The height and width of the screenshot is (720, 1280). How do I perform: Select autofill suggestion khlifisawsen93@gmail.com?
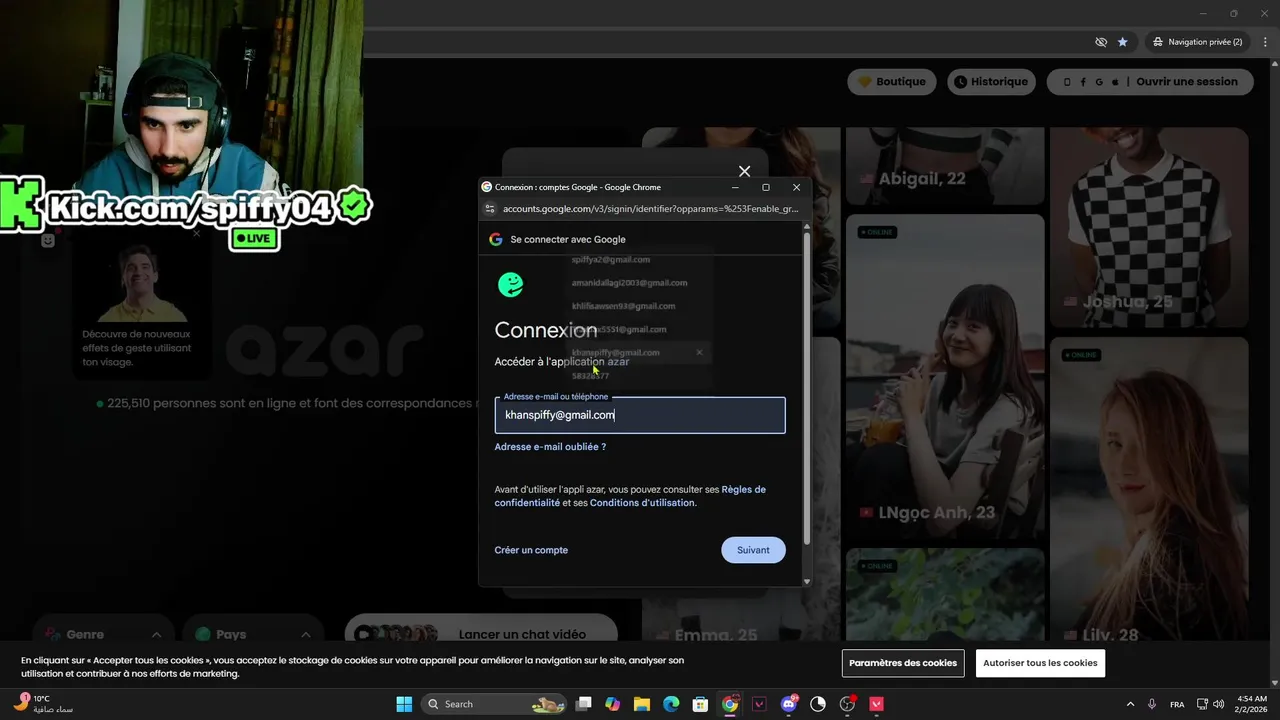(x=623, y=306)
